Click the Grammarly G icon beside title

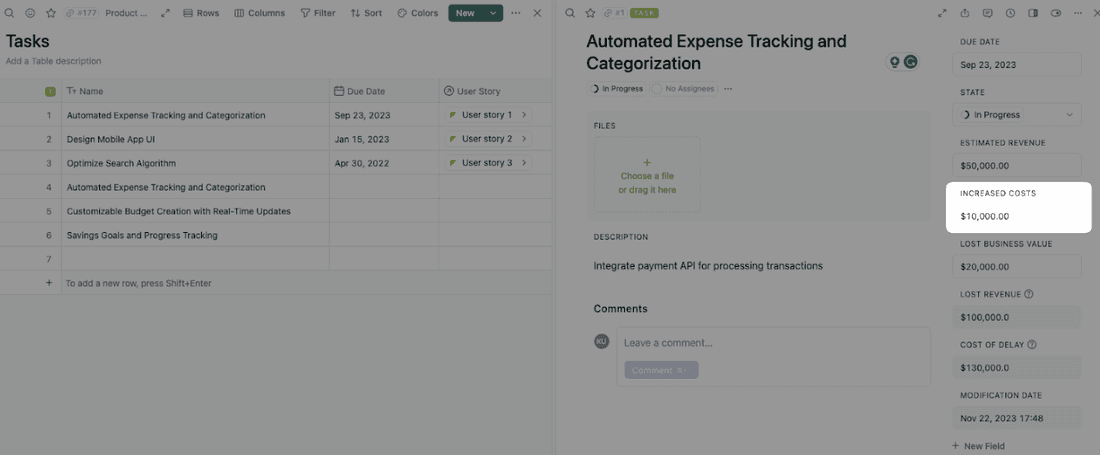coord(911,62)
